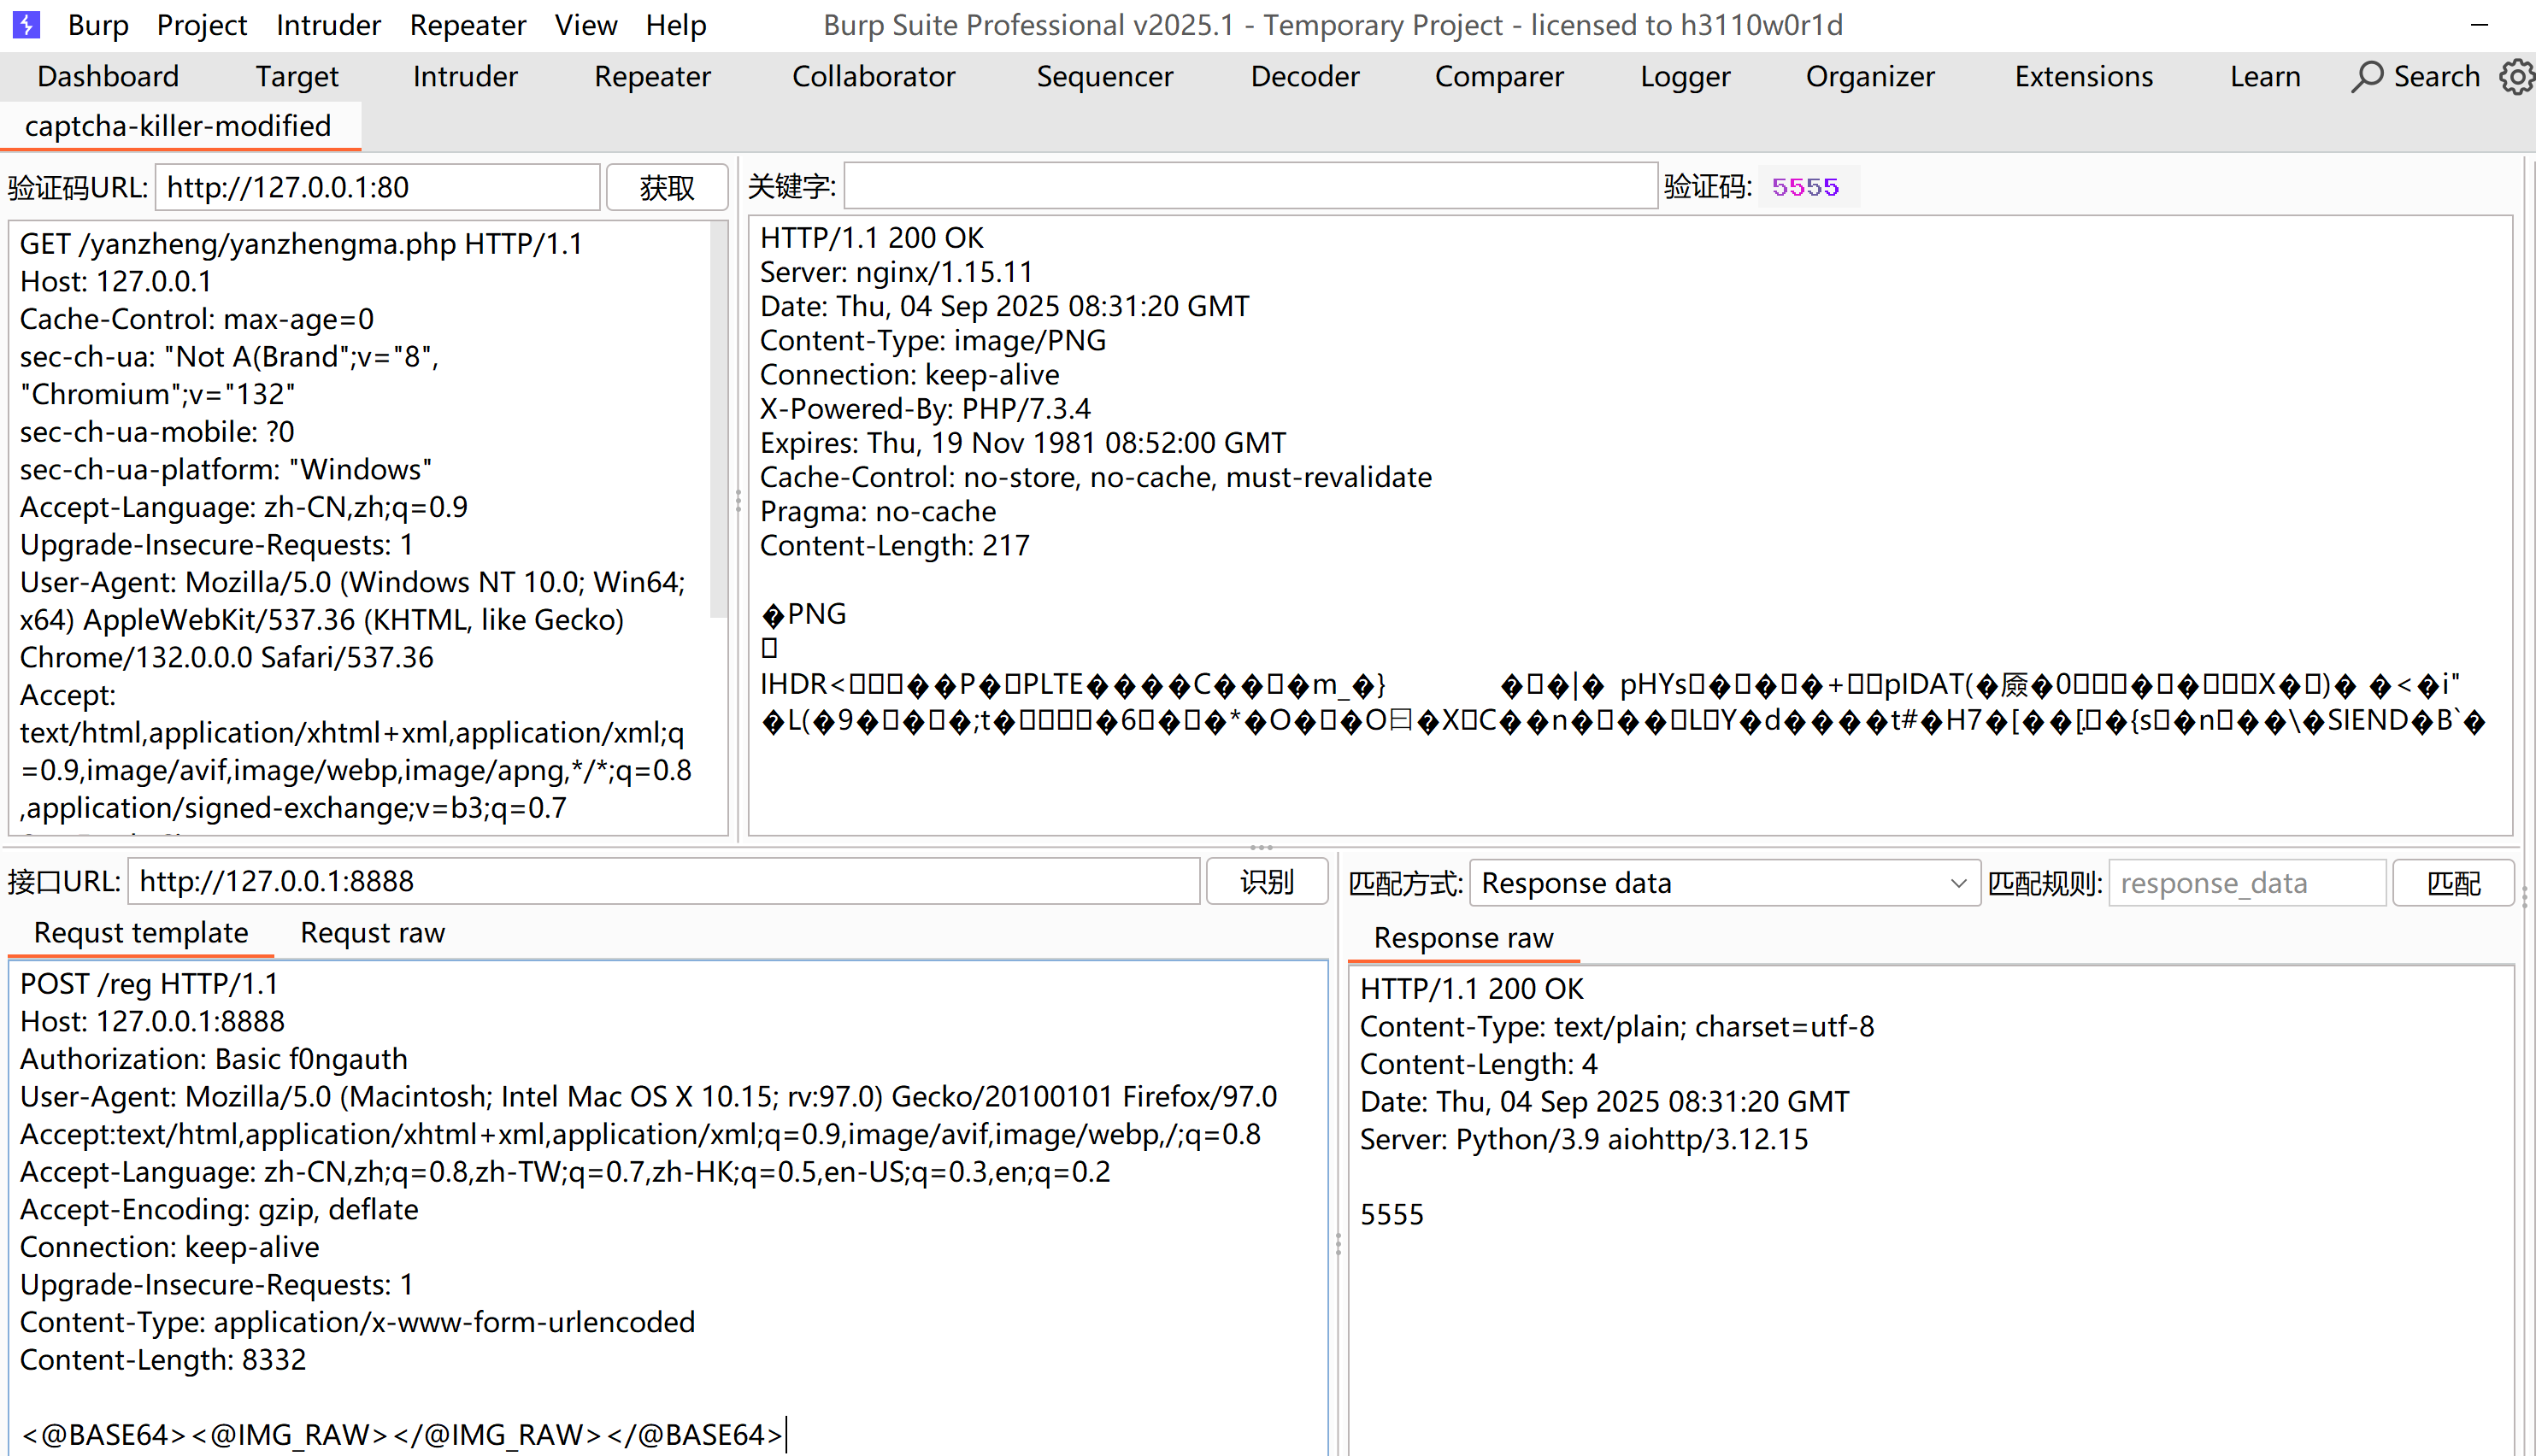Click the Cache-Control: max-age=0 request line

coord(197,319)
